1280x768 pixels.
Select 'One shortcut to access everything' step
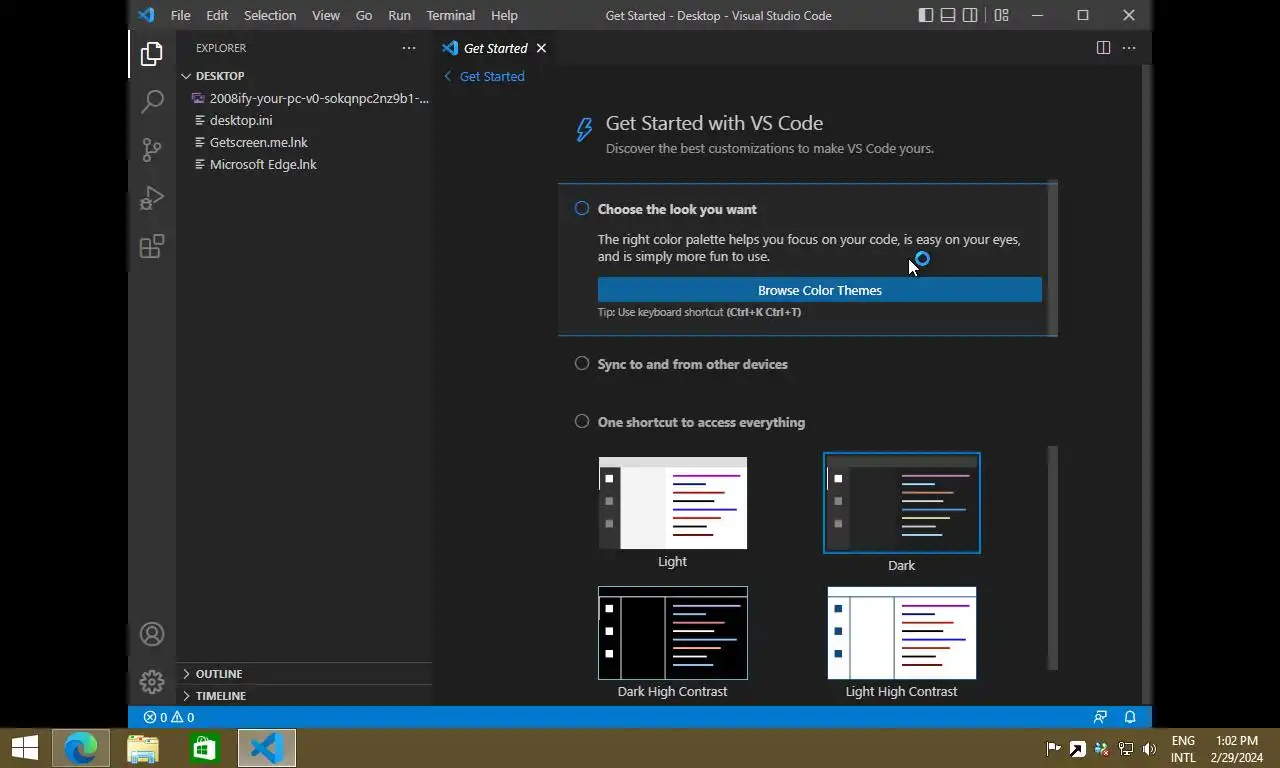pyautogui.click(x=701, y=422)
